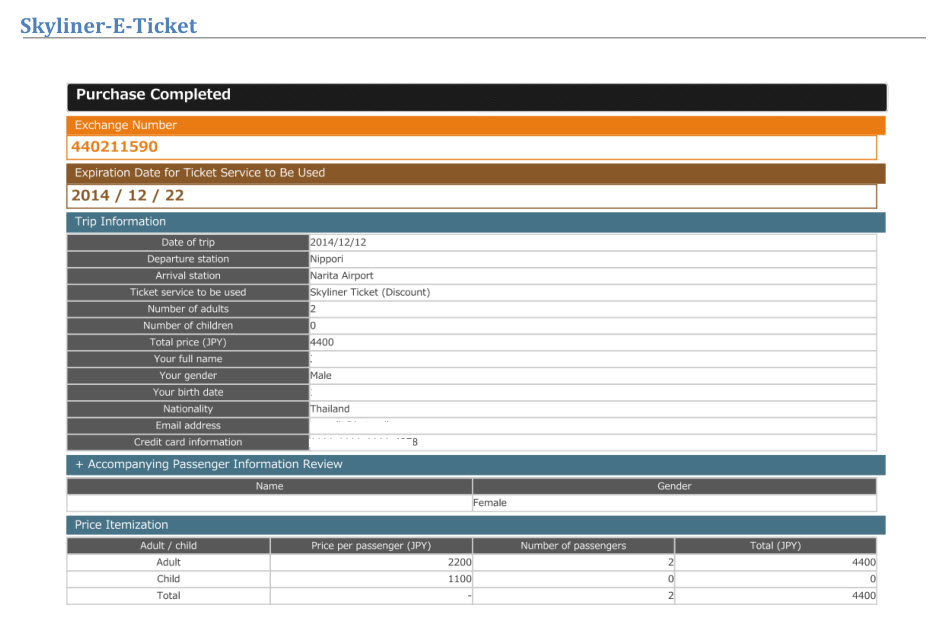Click the Your birth date label
Image resolution: width=928 pixels, height=622 pixels.
click(x=188, y=392)
